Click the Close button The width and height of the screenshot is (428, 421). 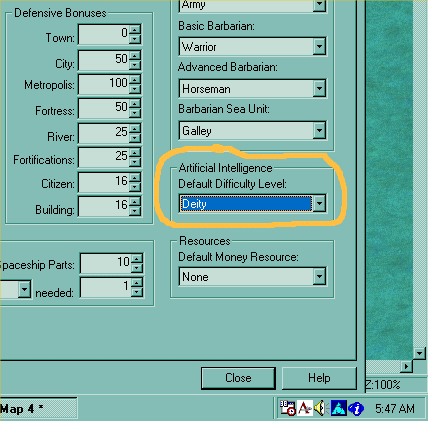(238, 378)
